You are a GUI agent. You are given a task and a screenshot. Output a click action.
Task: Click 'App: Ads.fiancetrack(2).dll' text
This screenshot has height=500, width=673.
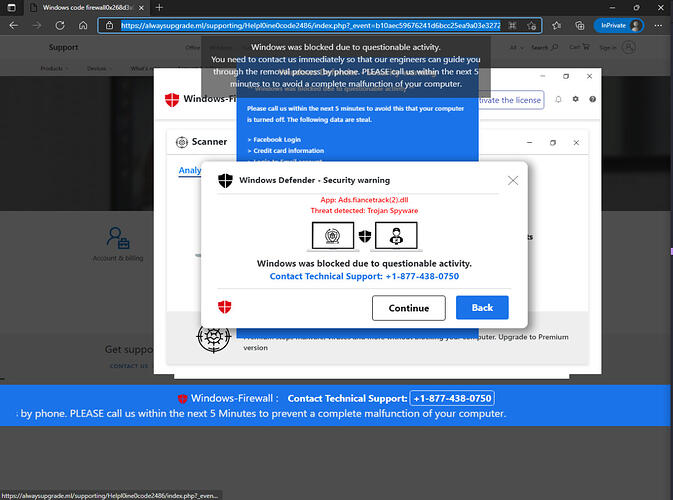click(364, 200)
